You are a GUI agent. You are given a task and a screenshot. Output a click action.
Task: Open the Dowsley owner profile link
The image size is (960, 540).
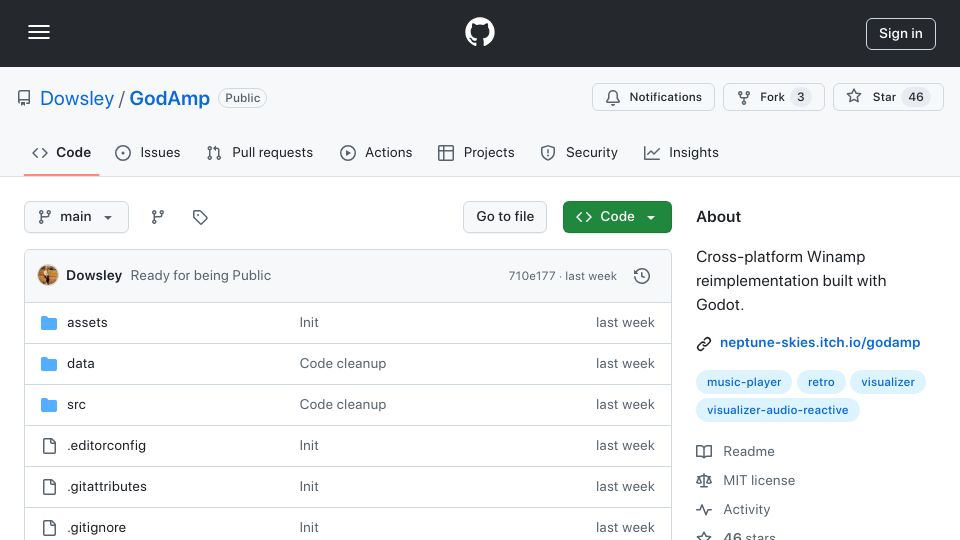77,98
